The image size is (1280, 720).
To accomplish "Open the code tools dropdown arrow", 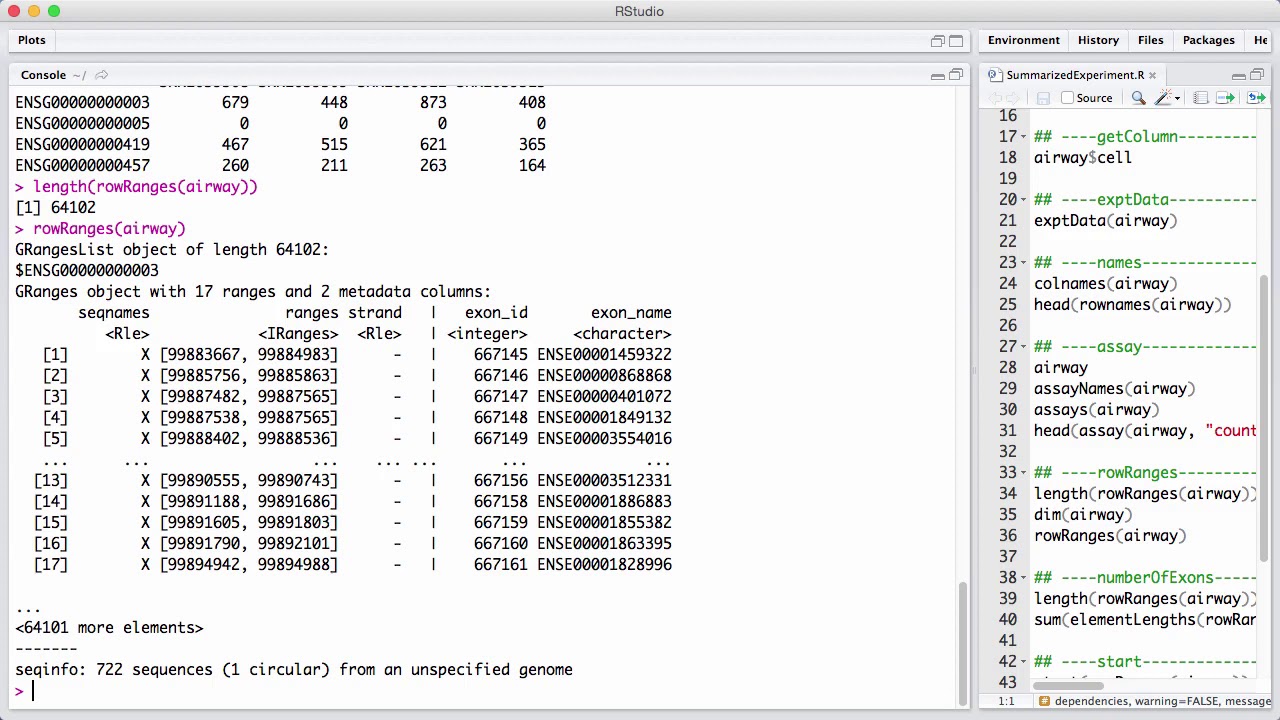I will pos(1177,98).
